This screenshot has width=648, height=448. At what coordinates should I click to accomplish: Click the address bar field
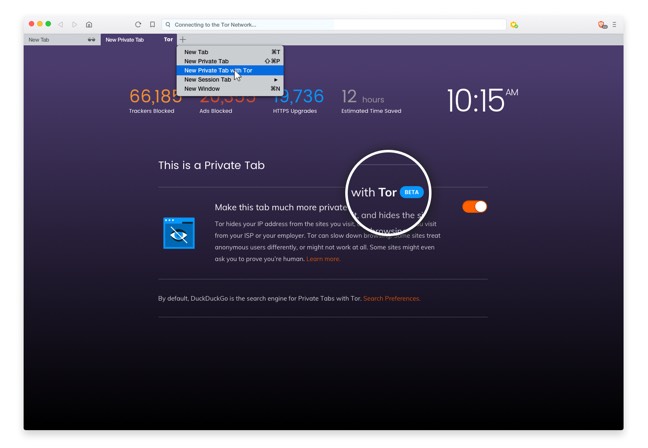334,25
